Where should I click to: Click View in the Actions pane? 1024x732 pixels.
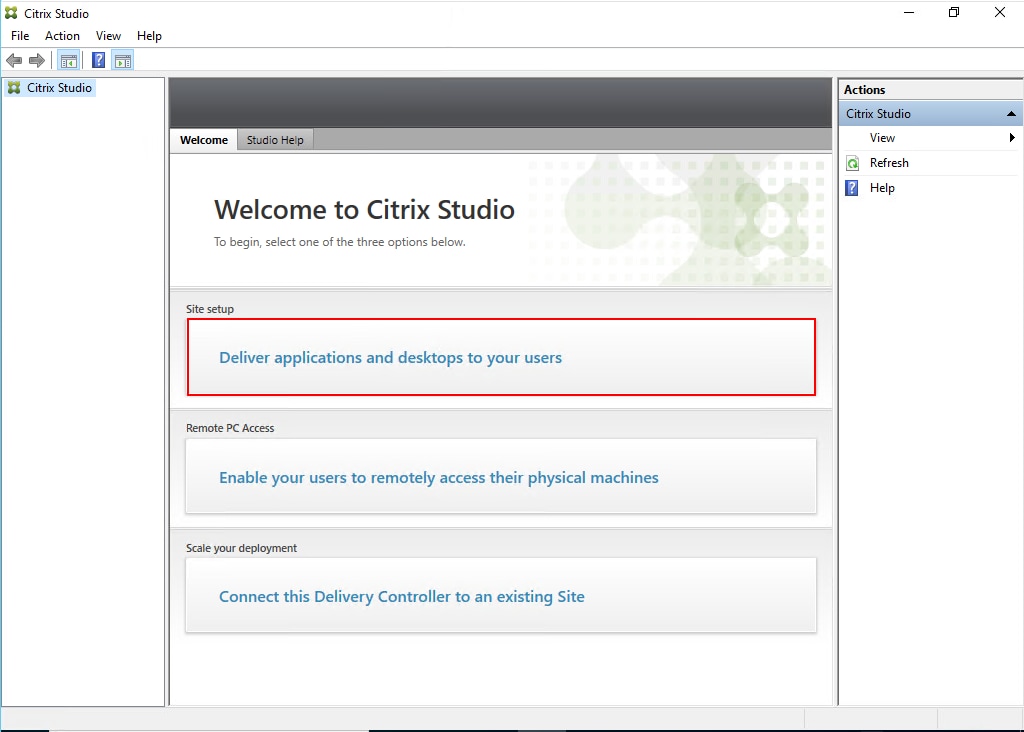pos(931,138)
